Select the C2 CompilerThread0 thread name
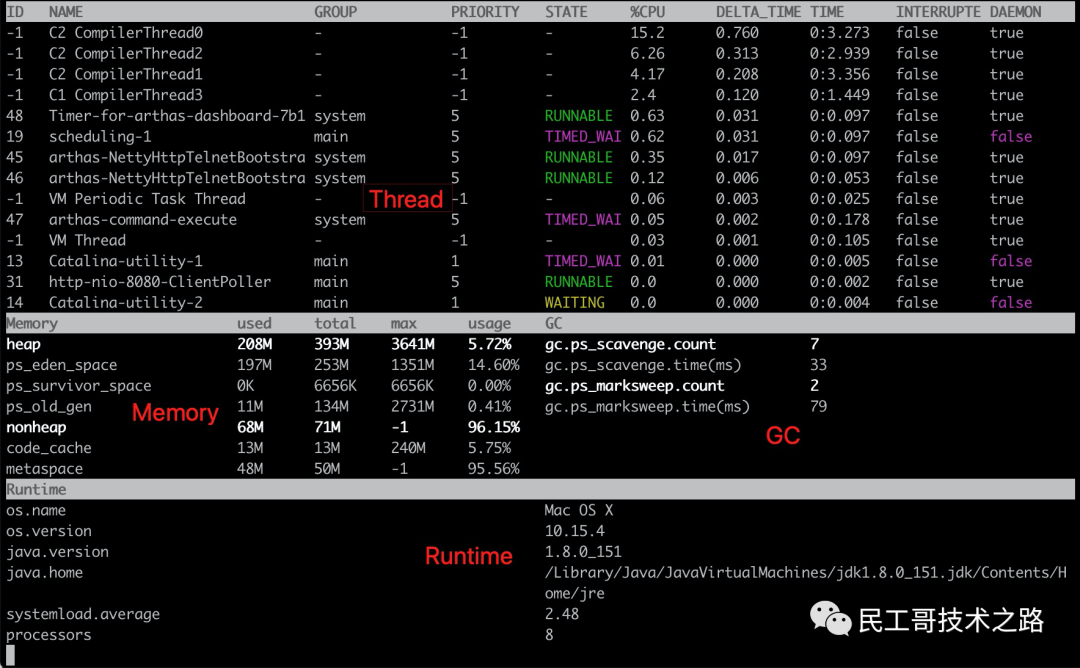Viewport: 1080px width, 668px height. 126,32
